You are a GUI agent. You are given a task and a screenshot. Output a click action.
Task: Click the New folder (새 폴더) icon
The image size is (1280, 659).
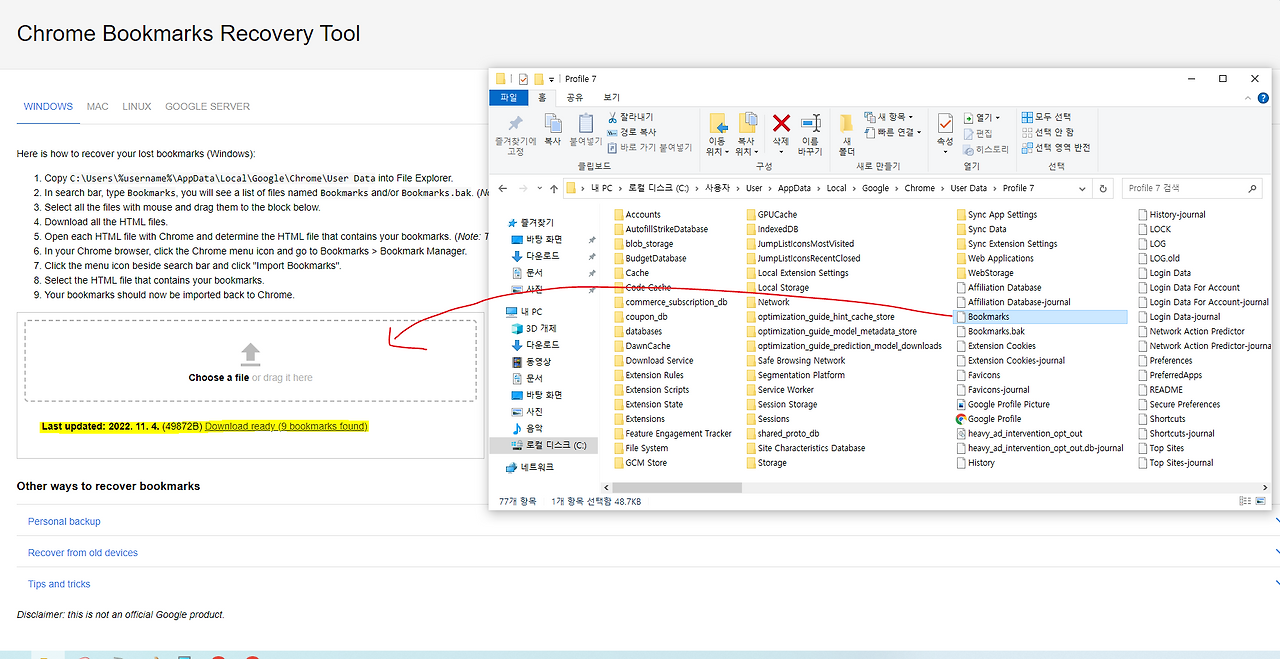point(846,123)
